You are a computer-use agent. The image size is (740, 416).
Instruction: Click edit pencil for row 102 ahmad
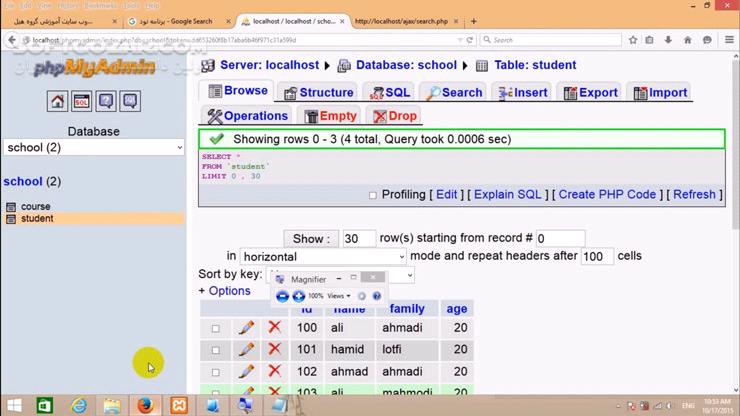click(246, 371)
